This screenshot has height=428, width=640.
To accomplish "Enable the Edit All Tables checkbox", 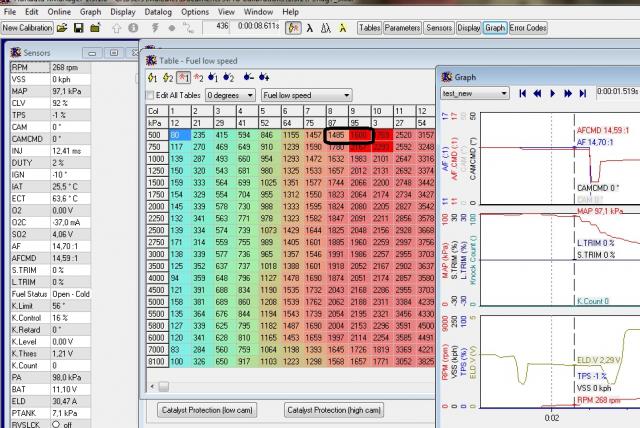I will tap(151, 95).
